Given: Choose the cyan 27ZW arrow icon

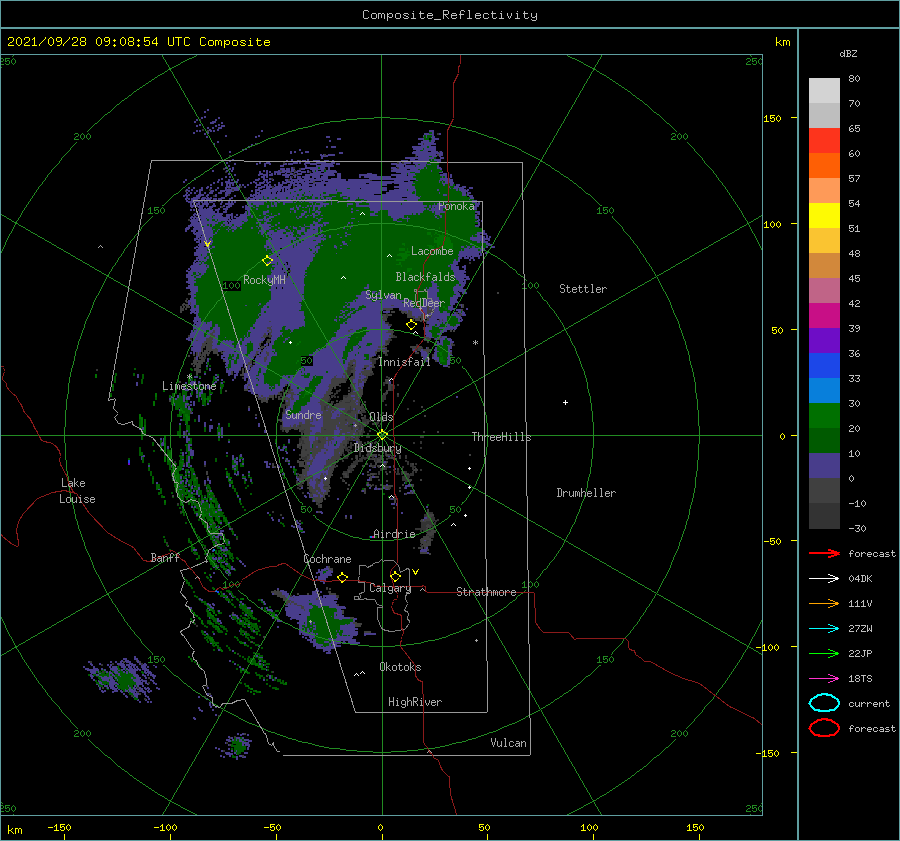Looking at the screenshot, I should pos(824,629).
